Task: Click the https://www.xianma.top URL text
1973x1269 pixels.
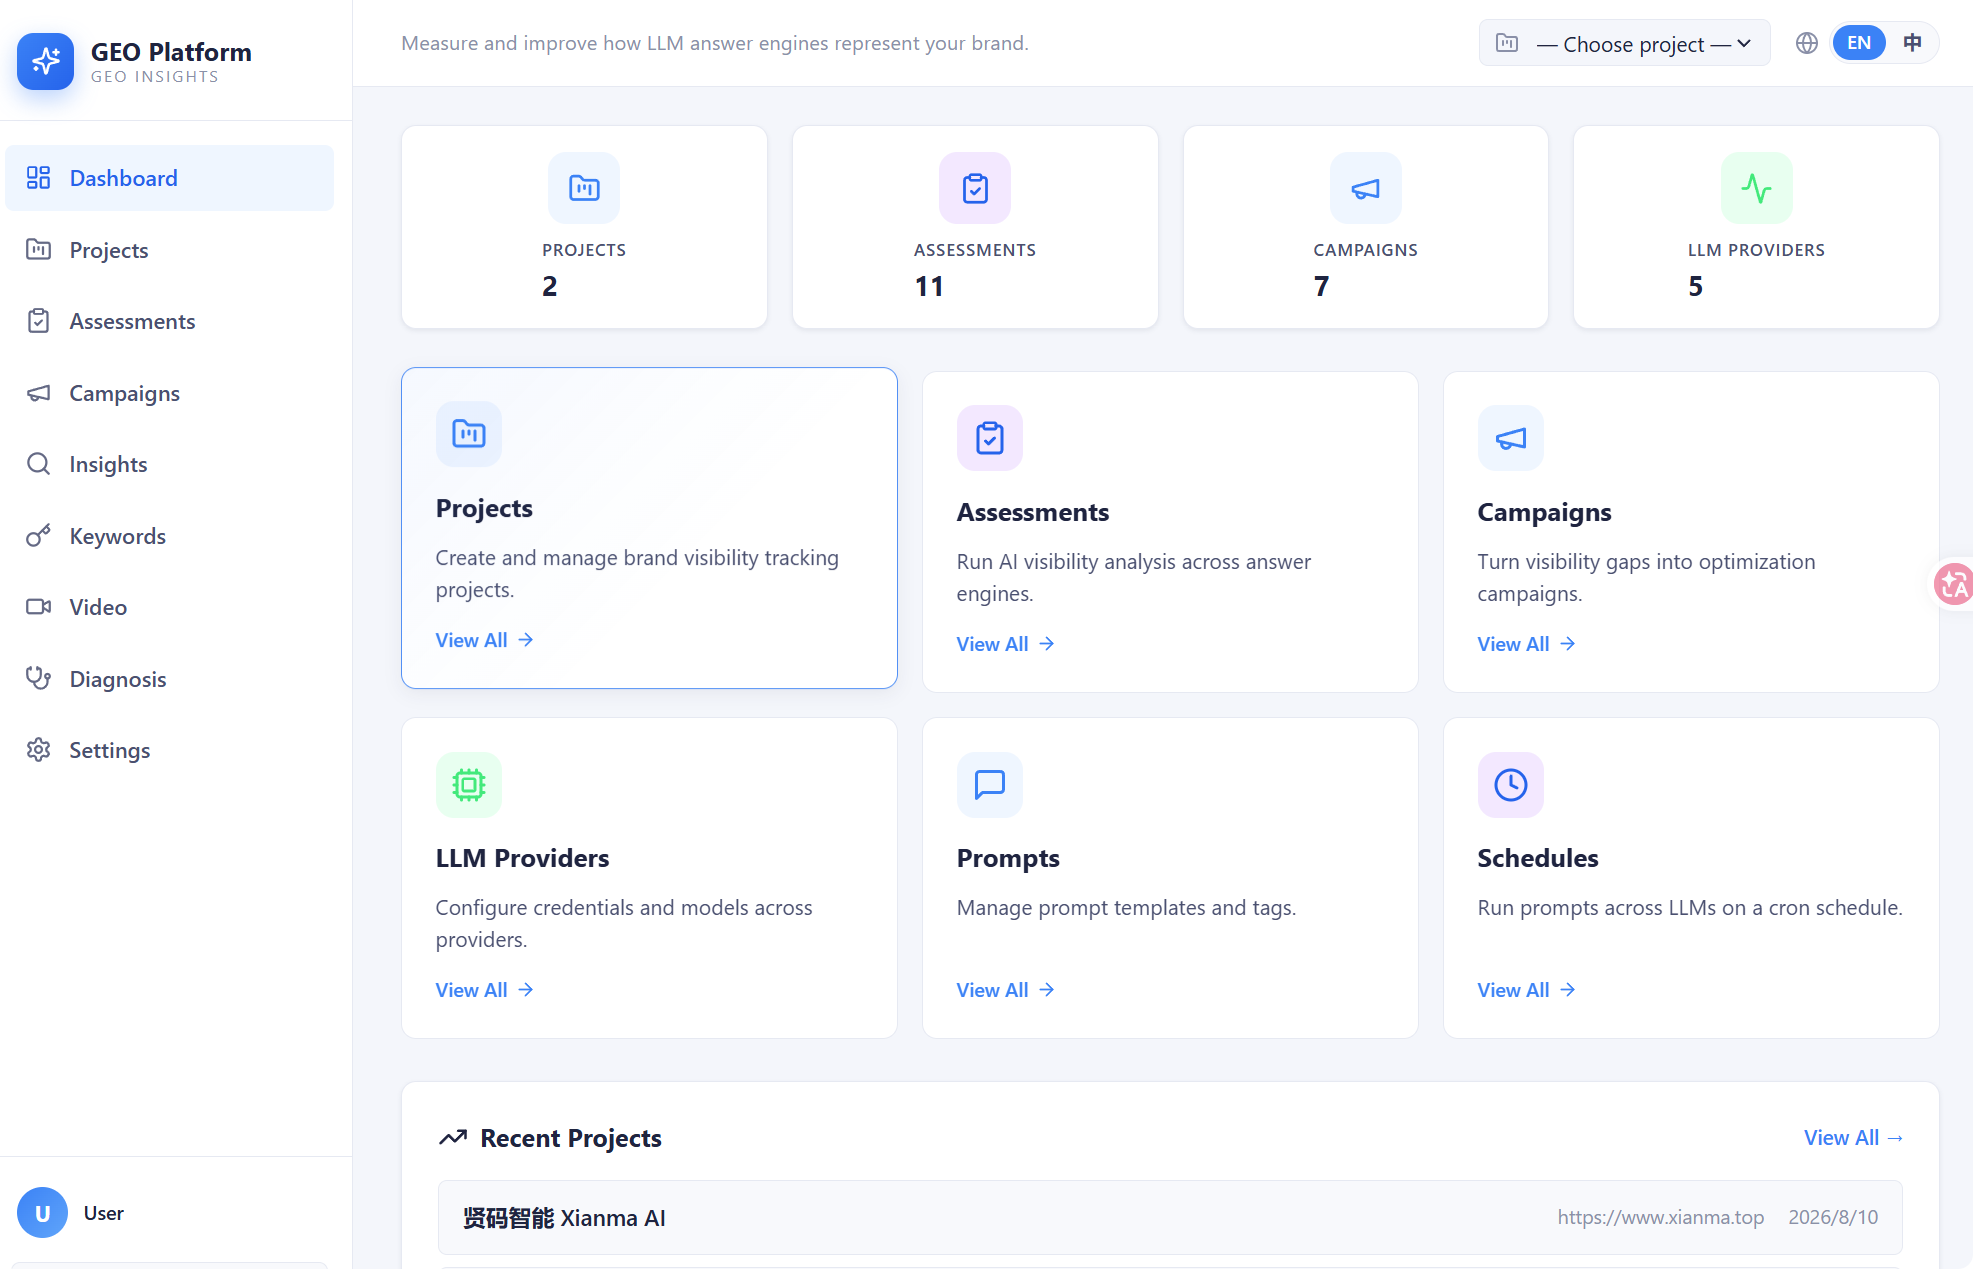Action: [1661, 1217]
